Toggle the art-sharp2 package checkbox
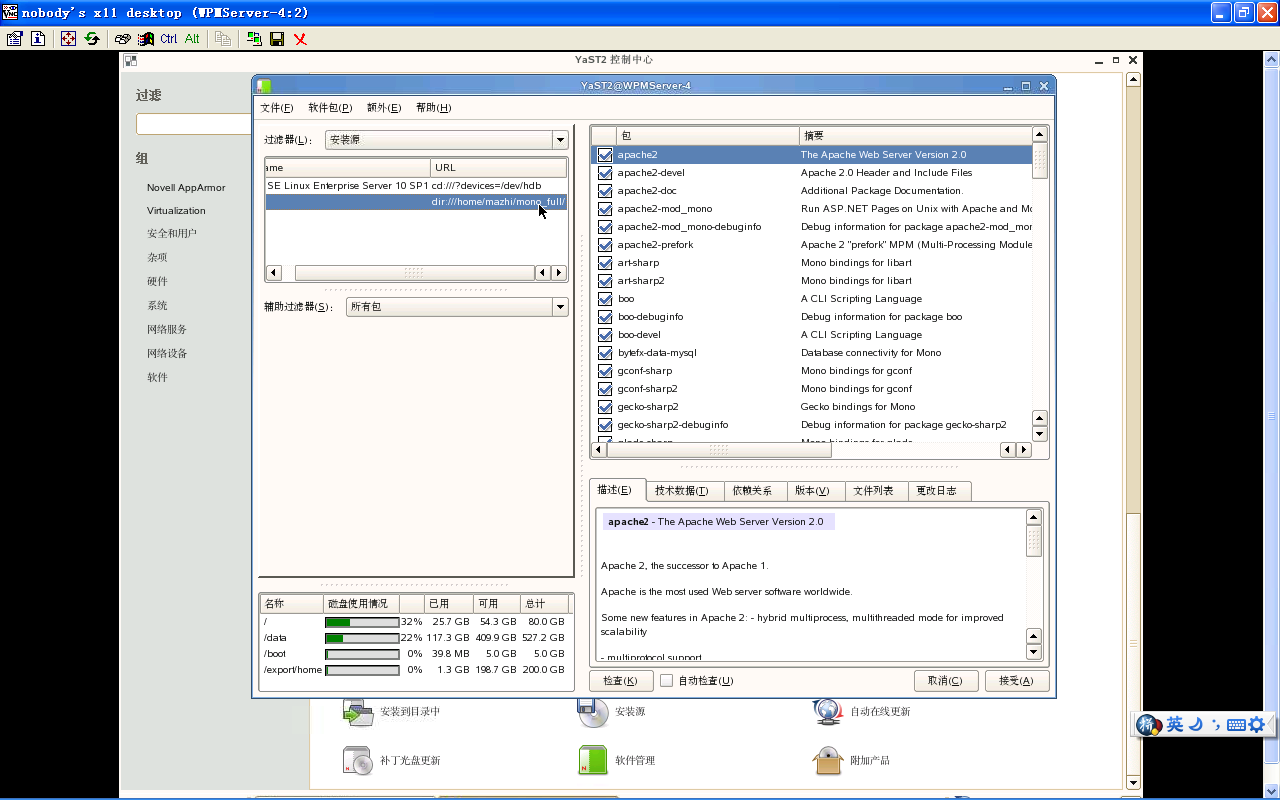 [x=605, y=281]
